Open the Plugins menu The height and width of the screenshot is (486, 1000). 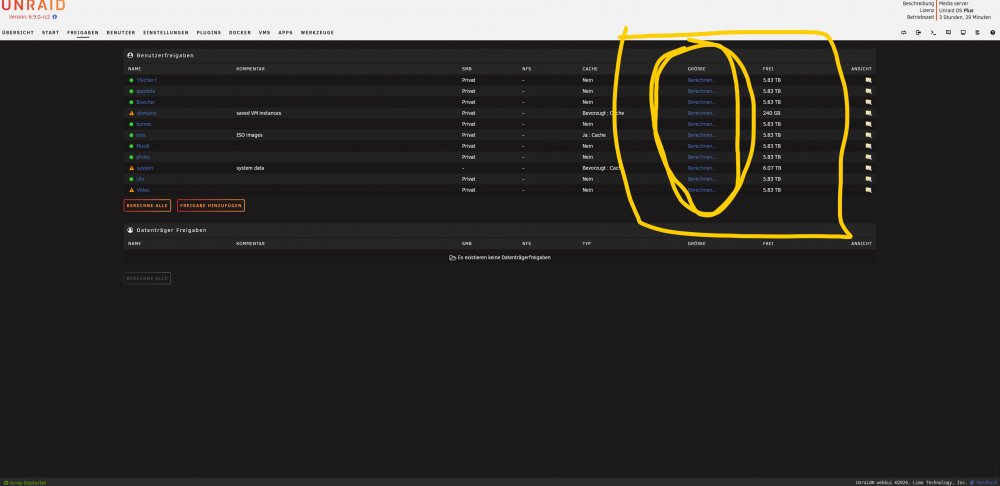click(209, 33)
